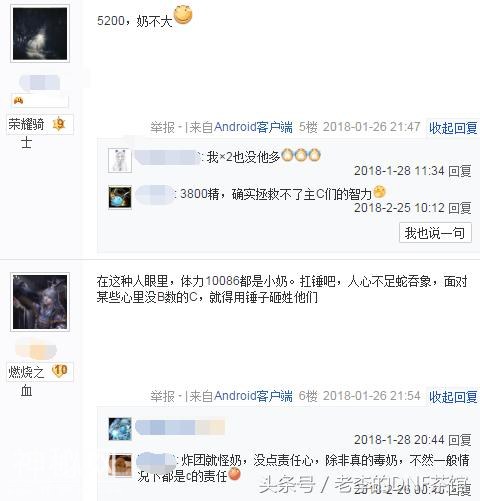The height and width of the screenshot is (501, 480).
Task: Click the level 10 heart badge icon
Action: tap(60, 371)
